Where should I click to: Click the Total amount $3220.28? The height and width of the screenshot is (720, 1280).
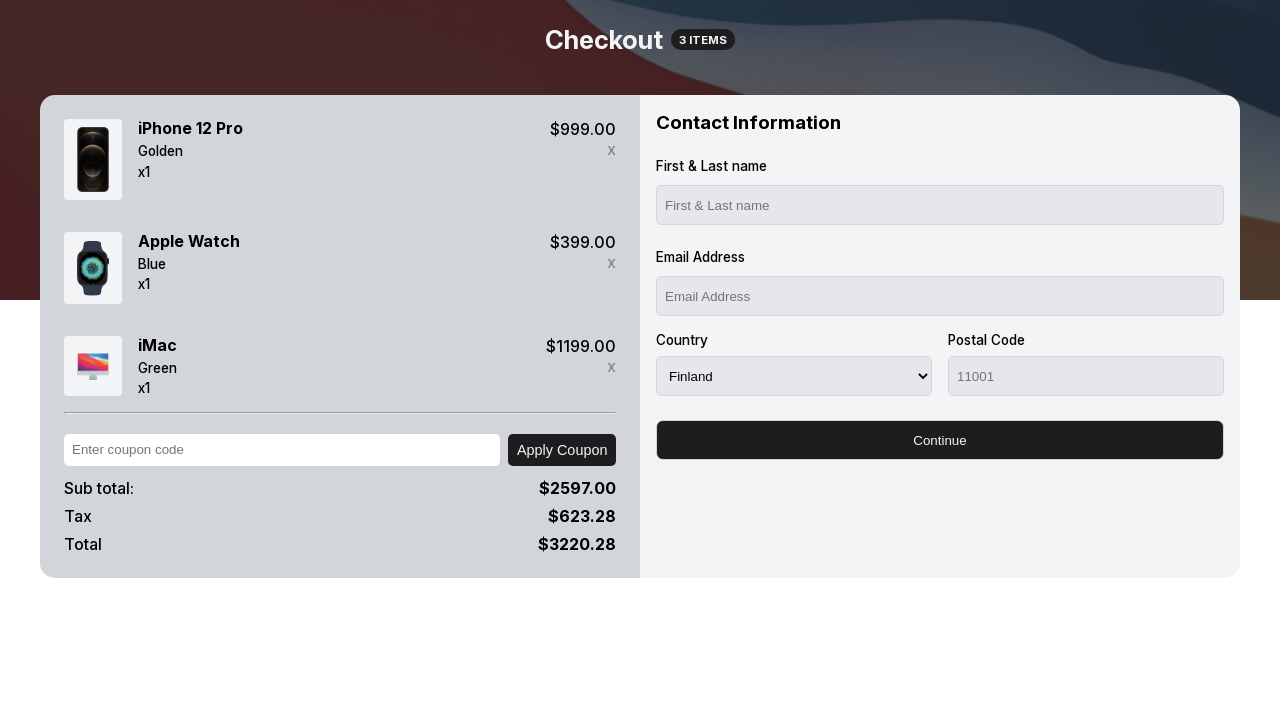click(577, 544)
